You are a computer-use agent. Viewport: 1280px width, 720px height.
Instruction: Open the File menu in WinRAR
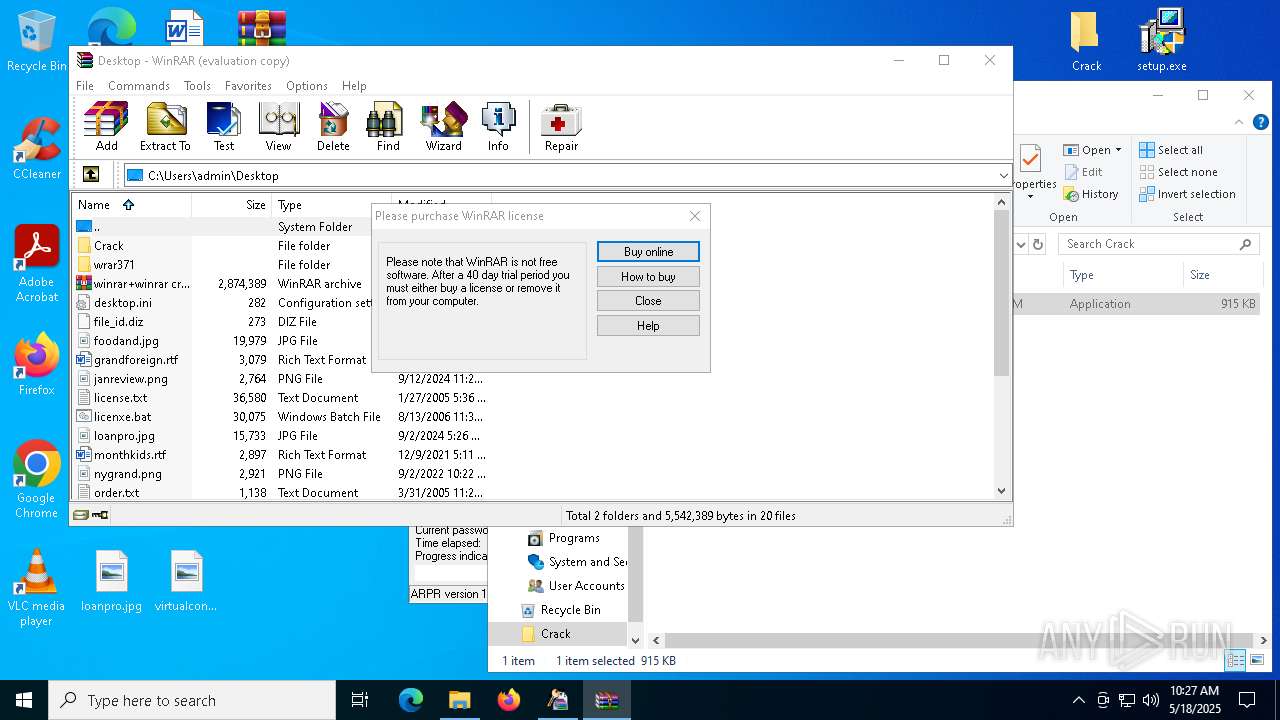click(x=85, y=86)
